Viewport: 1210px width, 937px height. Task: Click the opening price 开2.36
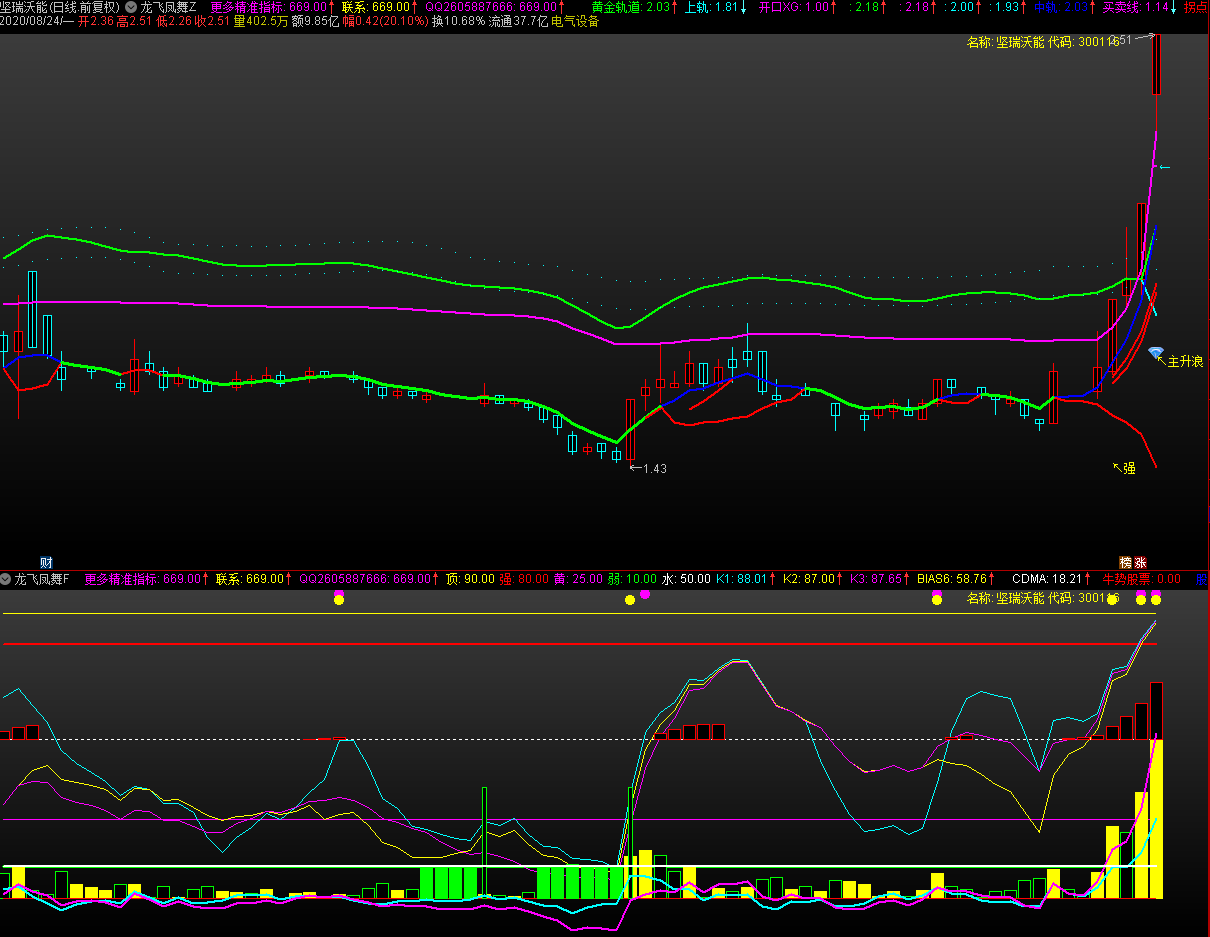click(x=96, y=21)
